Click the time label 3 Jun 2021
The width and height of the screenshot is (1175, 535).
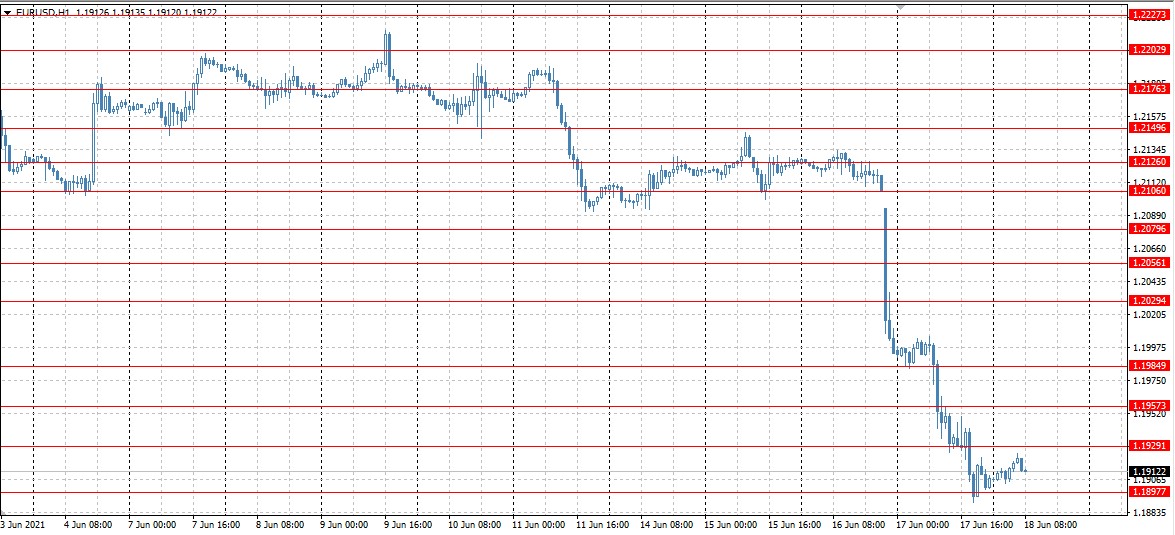point(22,525)
